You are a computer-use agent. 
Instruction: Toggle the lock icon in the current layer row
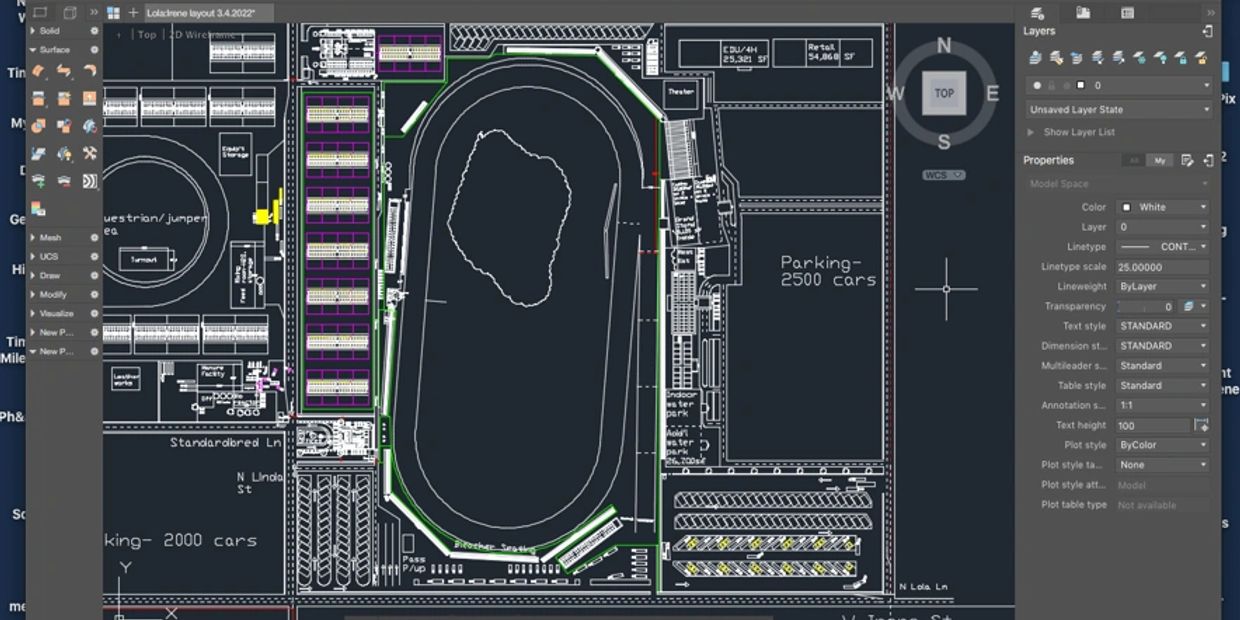point(1051,86)
